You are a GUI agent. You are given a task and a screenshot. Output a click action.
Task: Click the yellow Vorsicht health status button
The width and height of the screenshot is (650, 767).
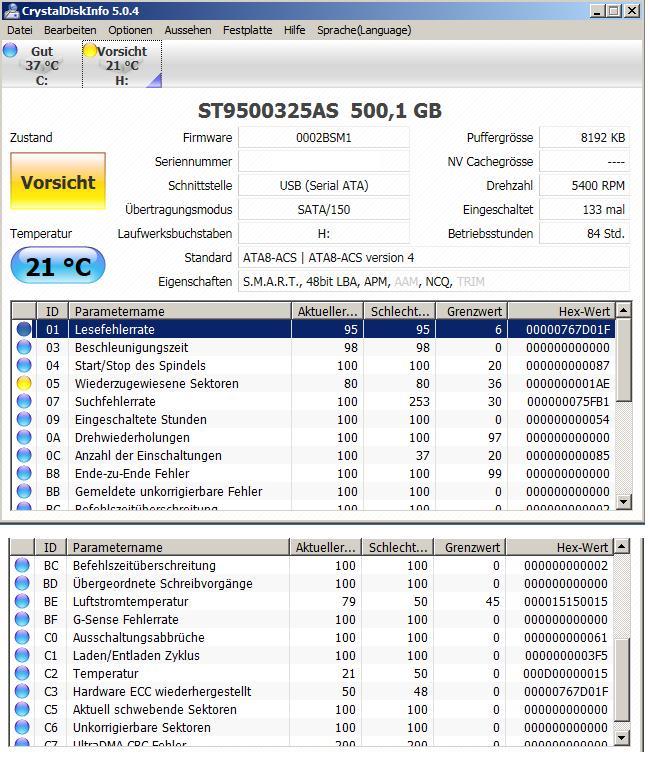pos(58,181)
